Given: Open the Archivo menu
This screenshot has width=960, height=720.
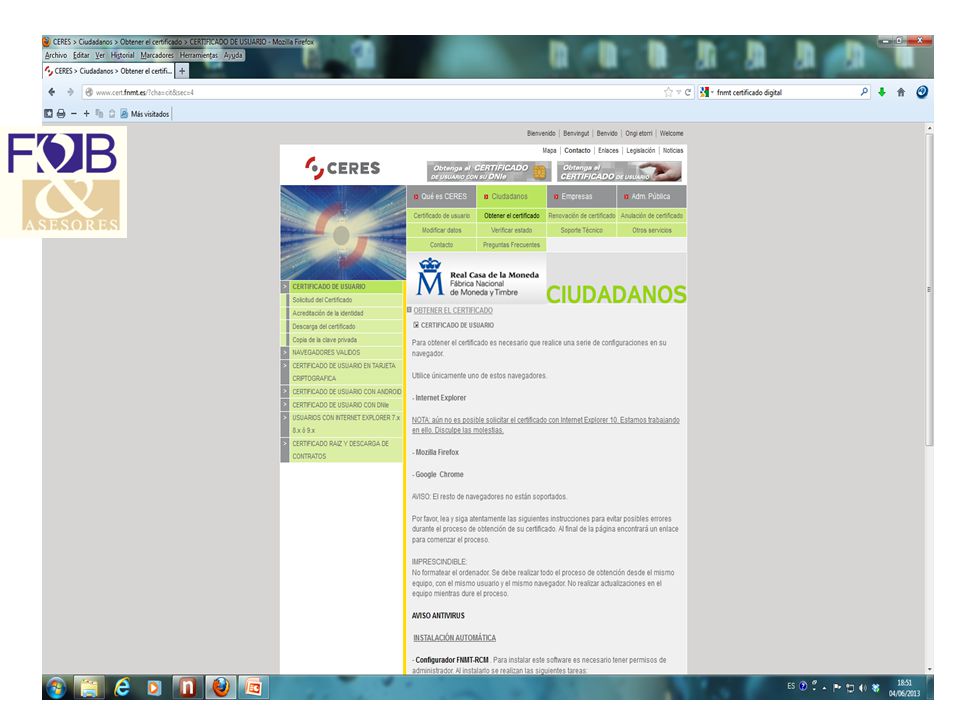Looking at the screenshot, I should click(x=56, y=55).
